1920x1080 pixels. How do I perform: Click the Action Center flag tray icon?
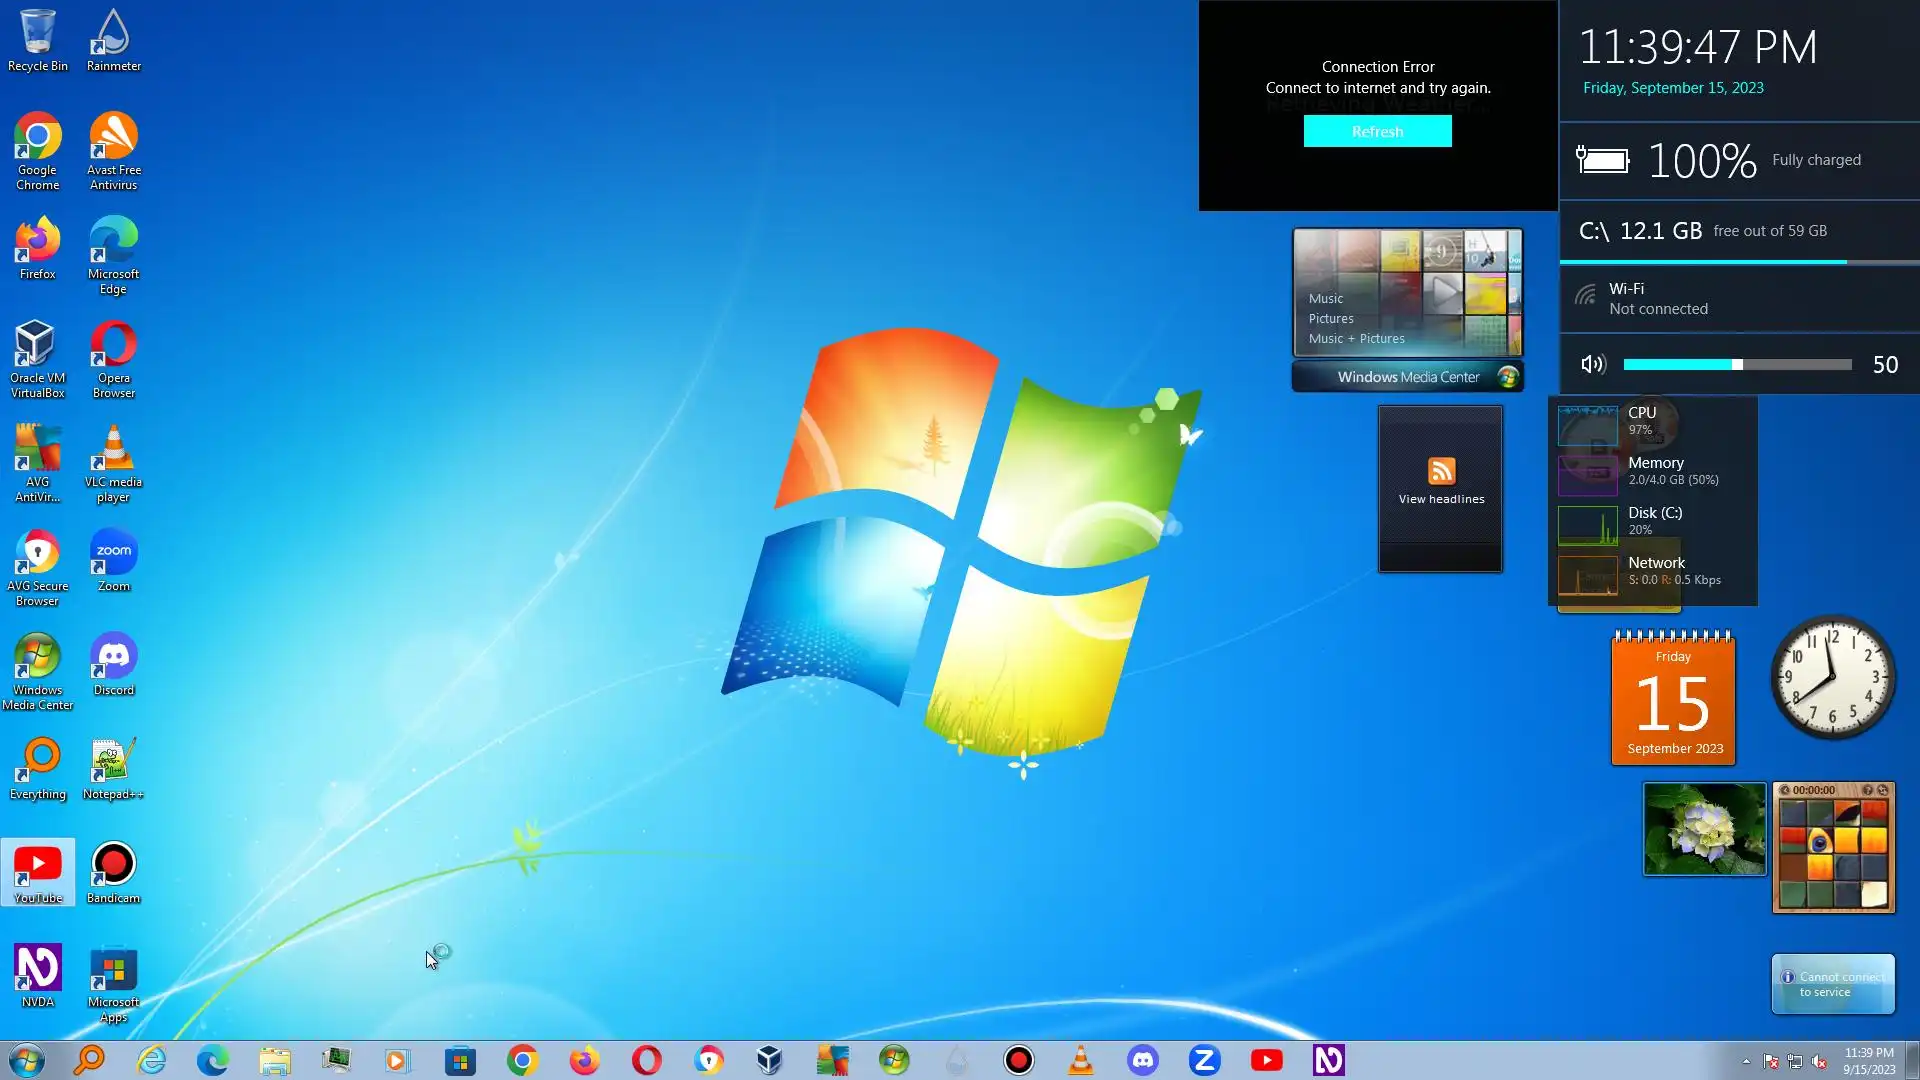1771,1061
